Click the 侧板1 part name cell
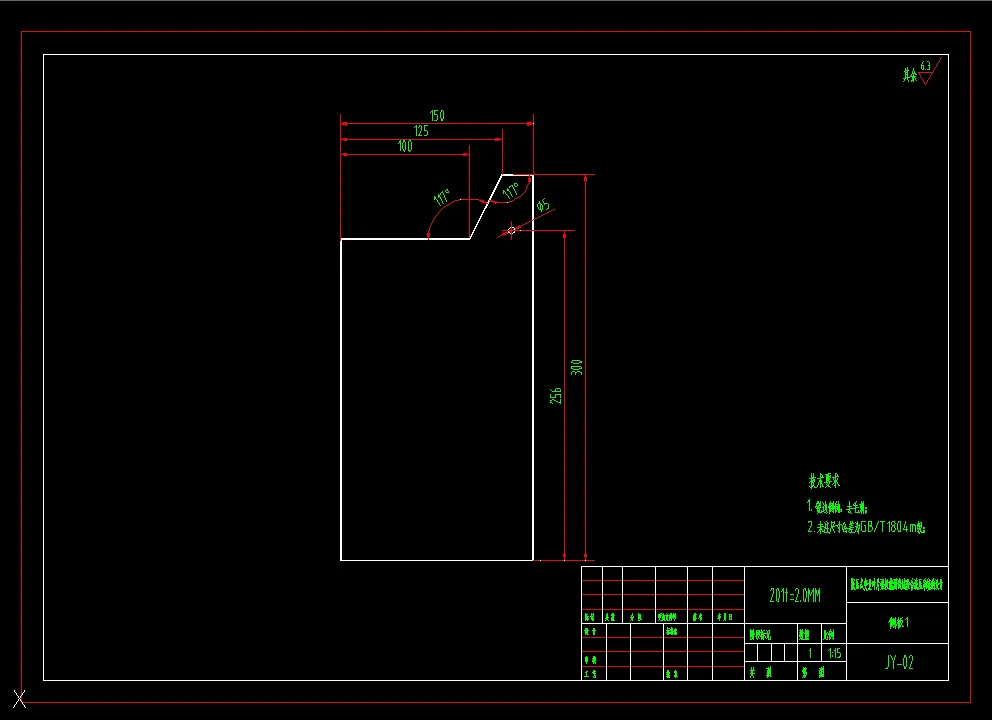The width and height of the screenshot is (992, 720). (898, 623)
